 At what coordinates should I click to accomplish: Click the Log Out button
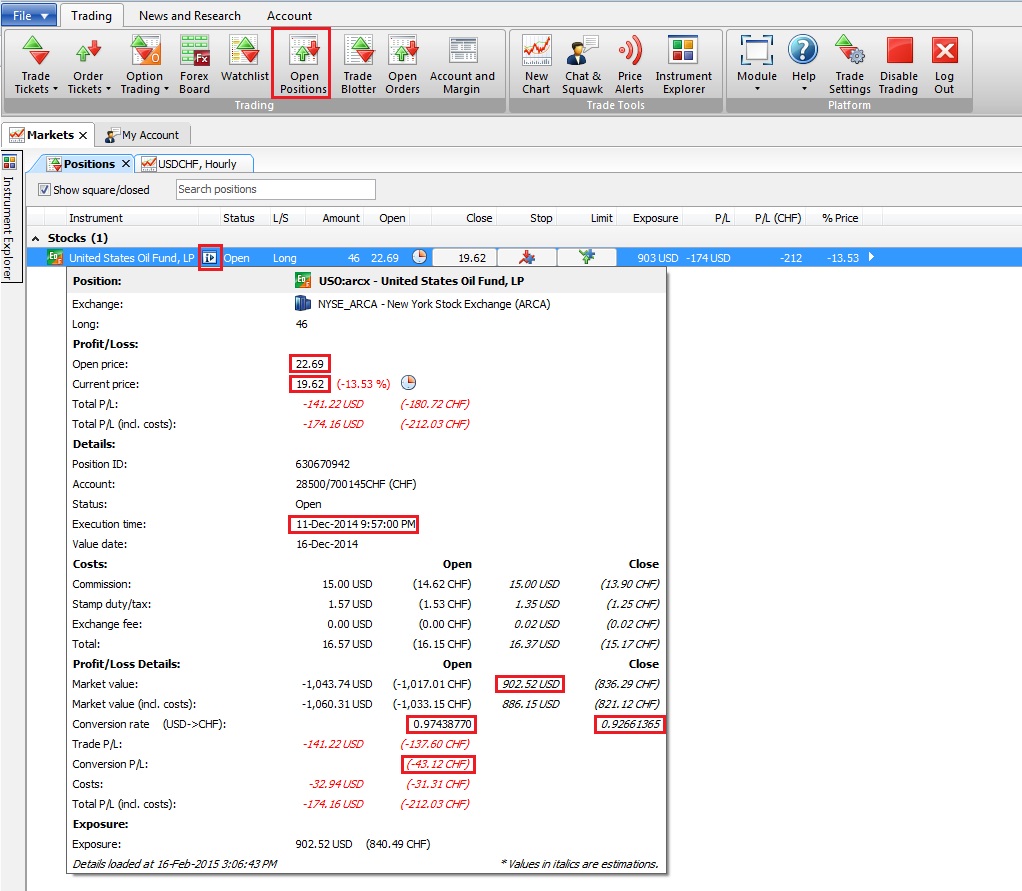pyautogui.click(x=944, y=65)
